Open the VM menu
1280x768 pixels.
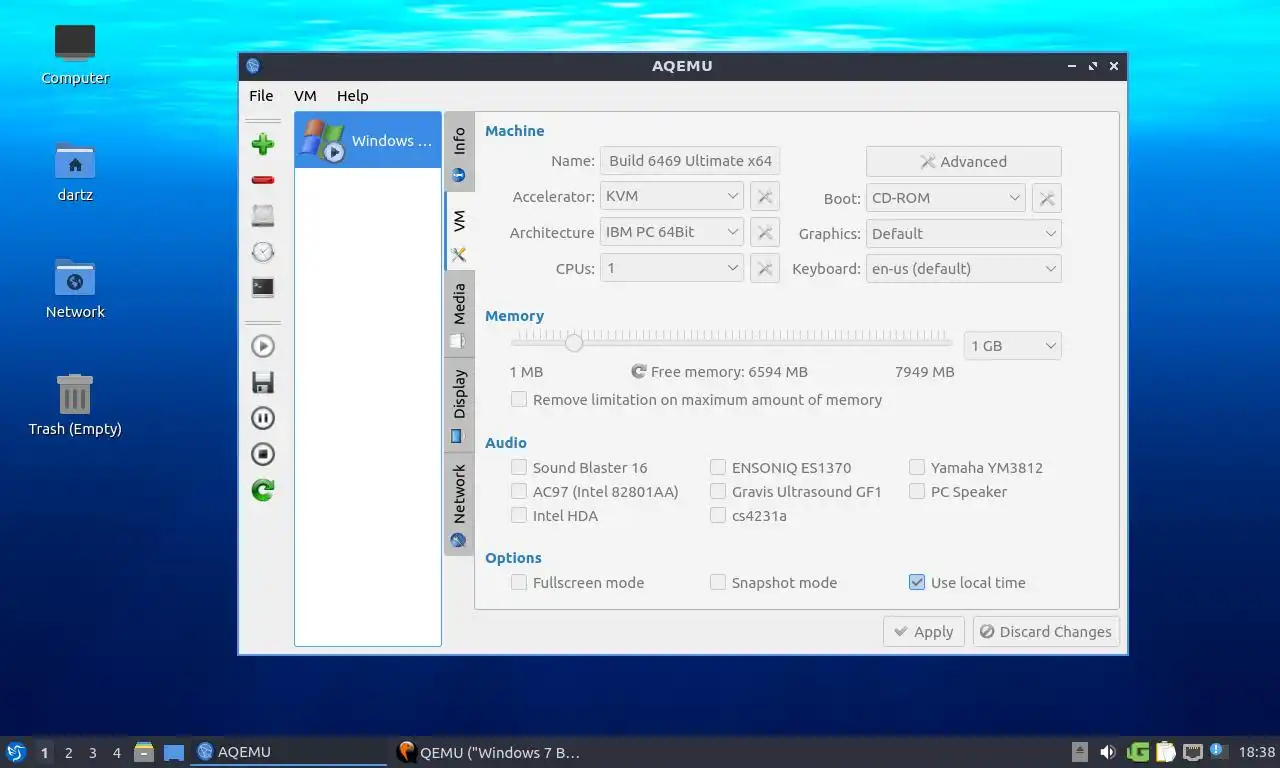(x=305, y=96)
